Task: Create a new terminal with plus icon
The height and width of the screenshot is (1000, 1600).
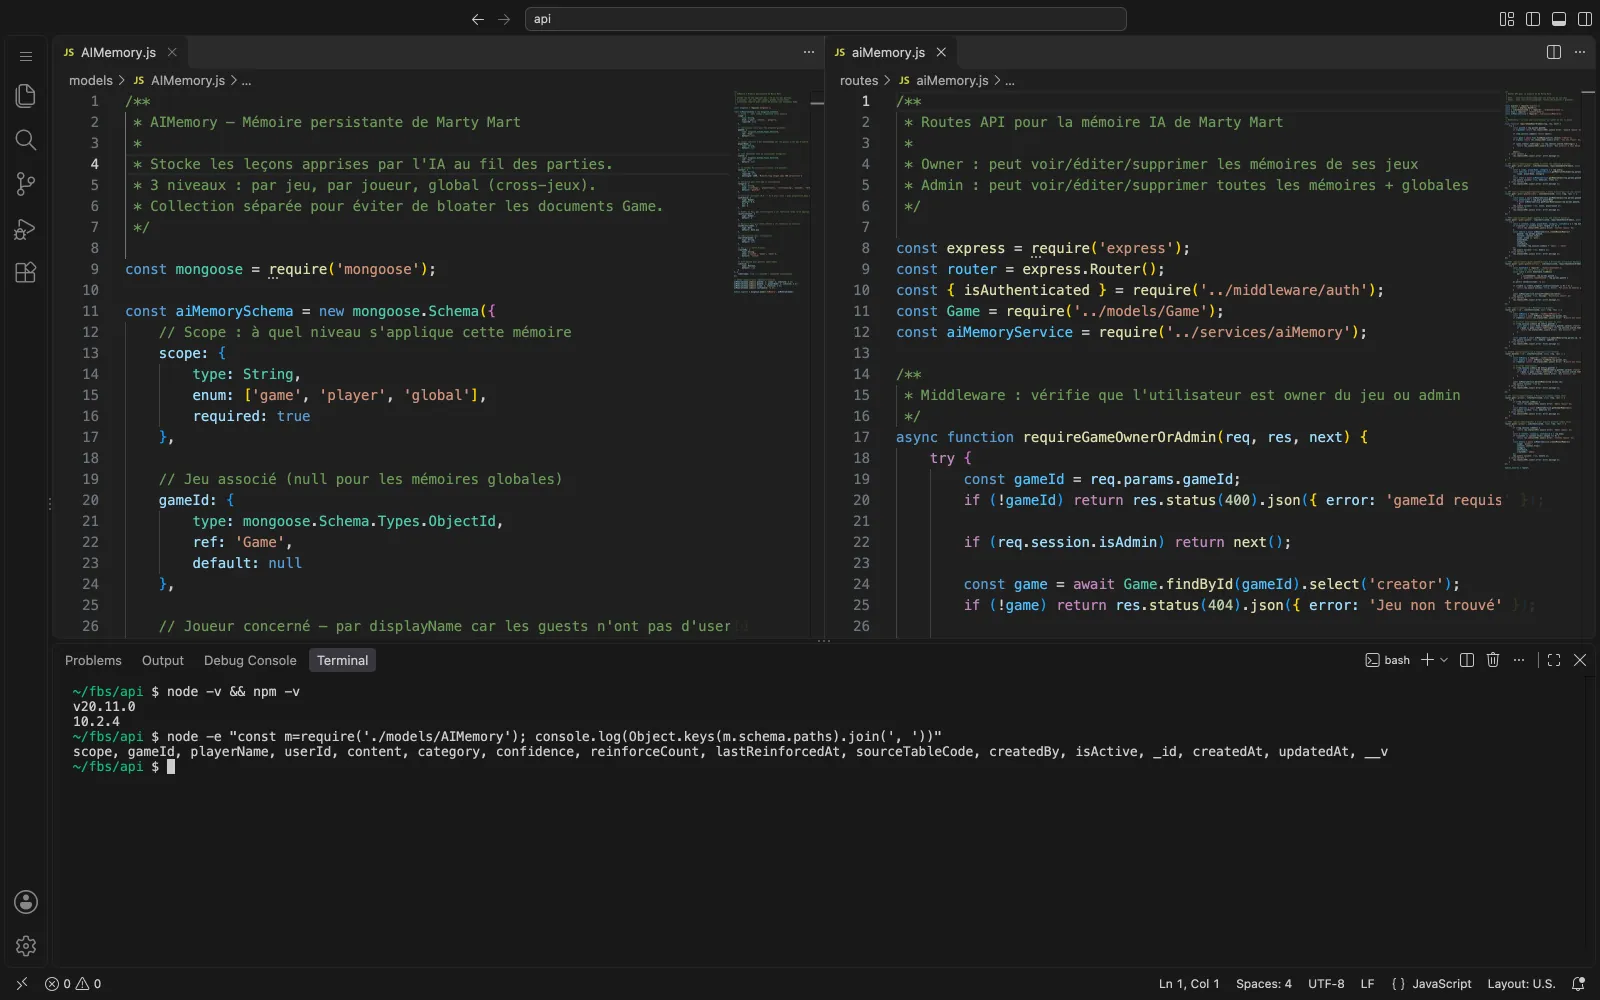Action: [x=1427, y=660]
